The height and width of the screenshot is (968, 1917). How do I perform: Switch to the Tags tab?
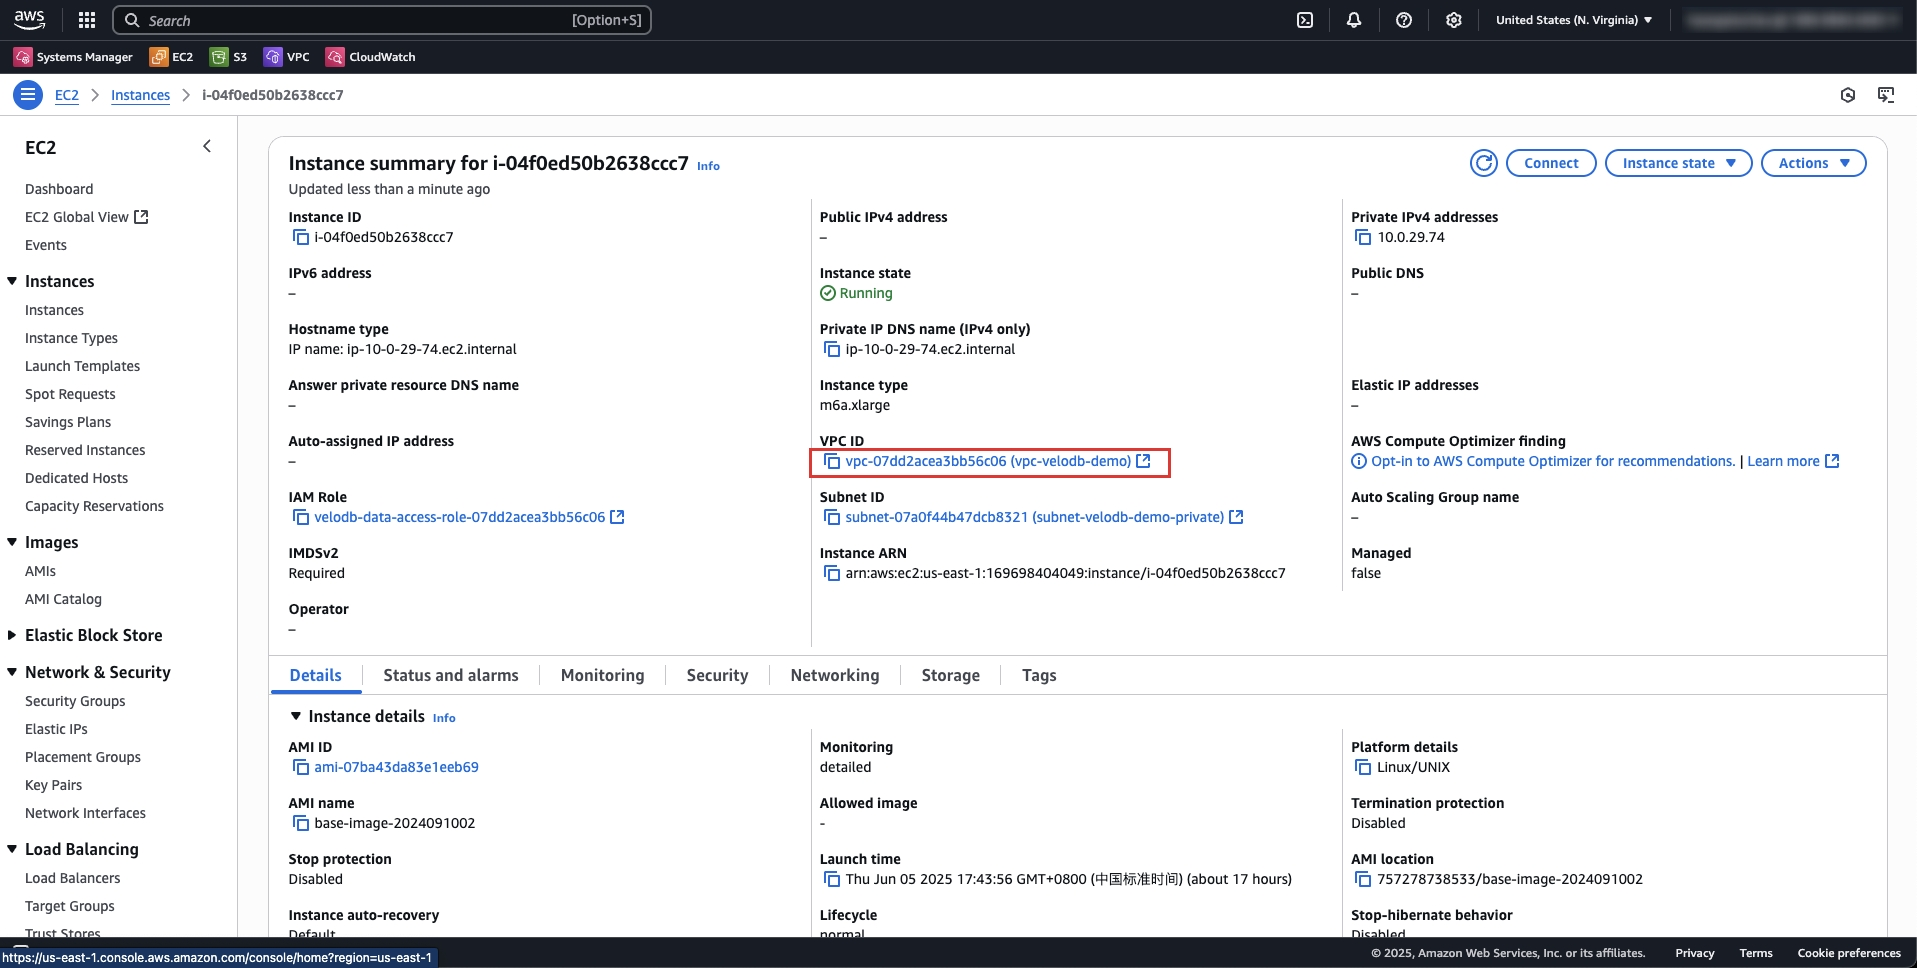[1039, 675]
